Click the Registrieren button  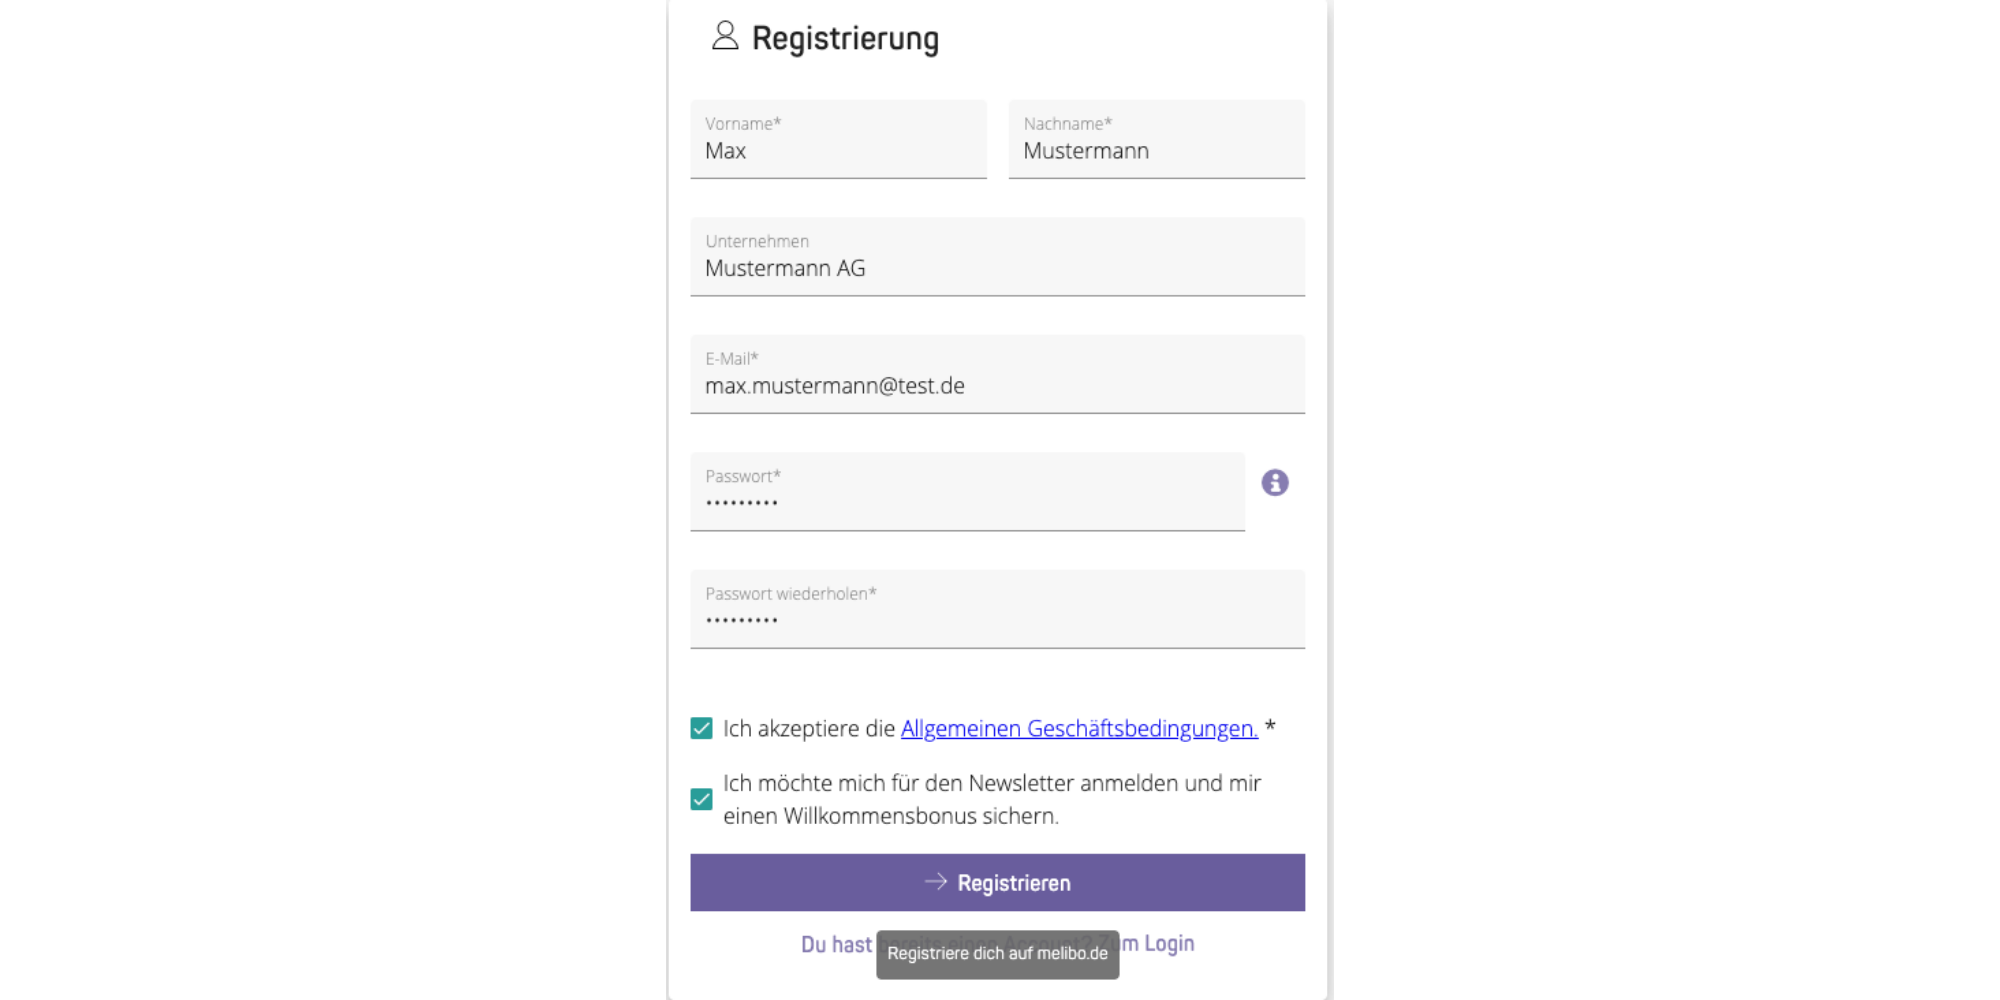tap(997, 882)
